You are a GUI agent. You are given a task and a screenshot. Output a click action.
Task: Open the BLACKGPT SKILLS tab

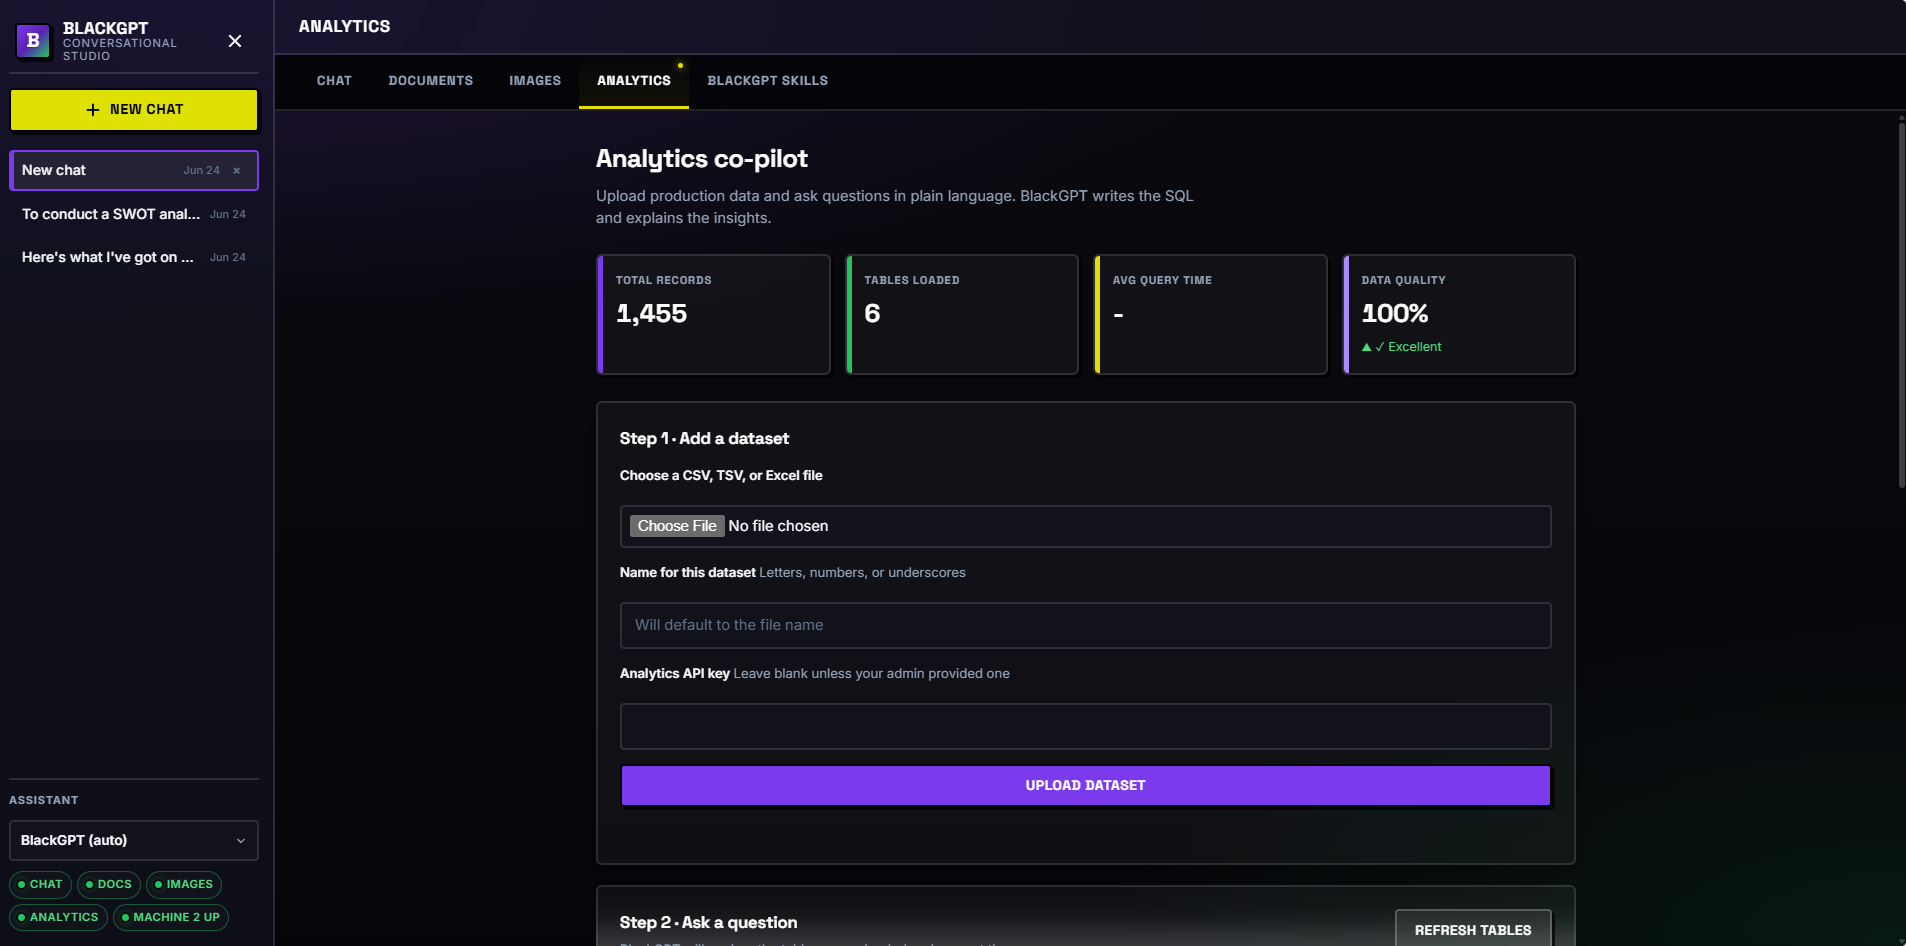point(768,81)
